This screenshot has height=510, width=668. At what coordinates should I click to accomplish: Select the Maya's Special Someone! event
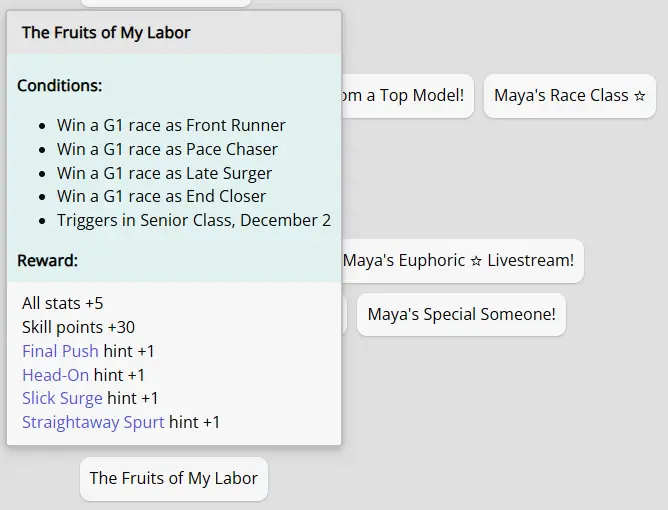(461, 314)
